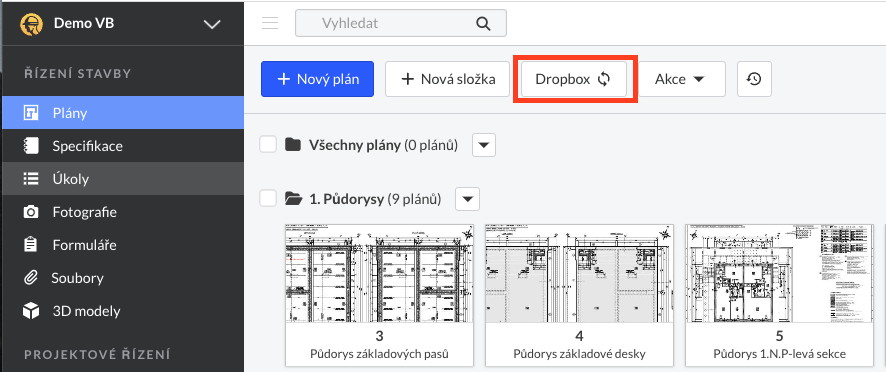Click the hamburger menu icon beside search
The height and width of the screenshot is (372, 886).
pyautogui.click(x=270, y=23)
